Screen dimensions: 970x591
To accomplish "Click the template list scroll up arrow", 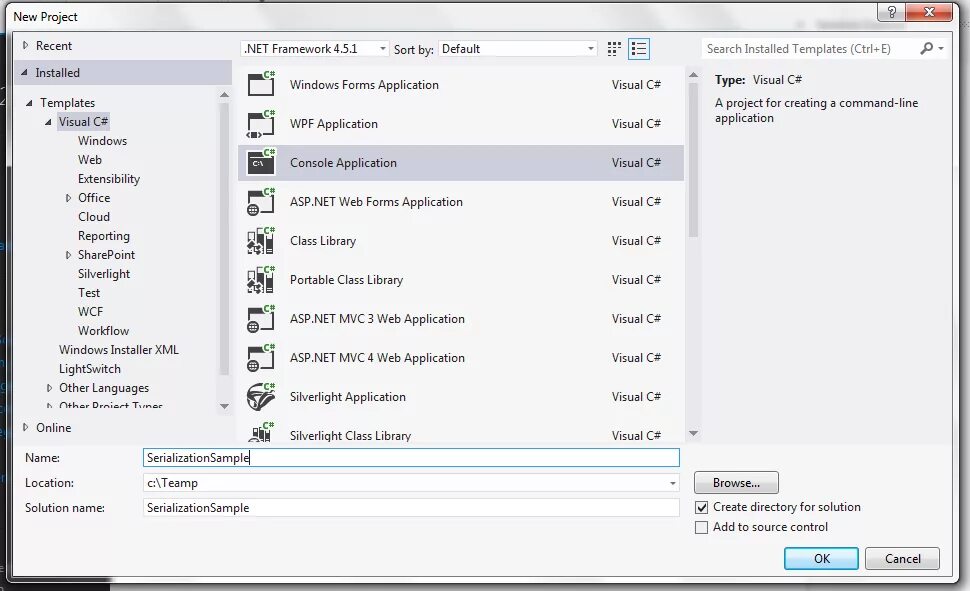I will [693, 75].
